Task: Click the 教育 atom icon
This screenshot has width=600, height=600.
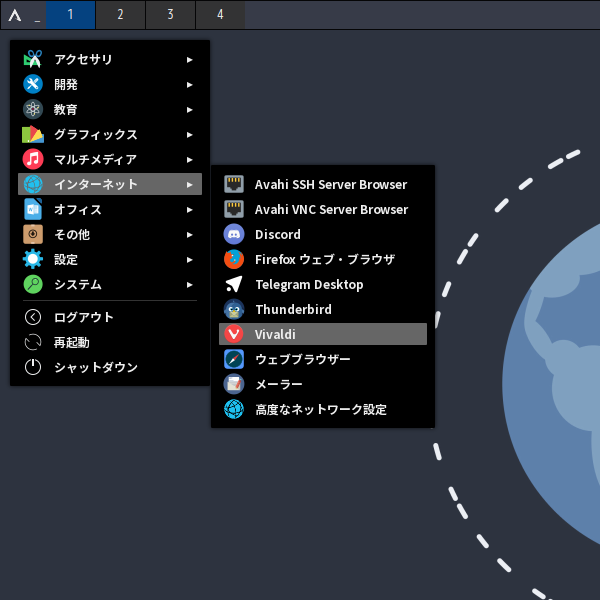Action: pyautogui.click(x=33, y=109)
